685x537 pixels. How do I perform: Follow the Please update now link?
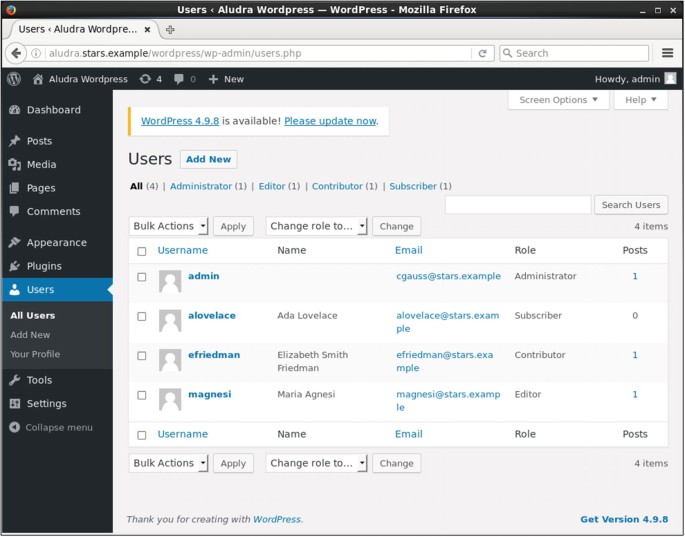tap(330, 121)
